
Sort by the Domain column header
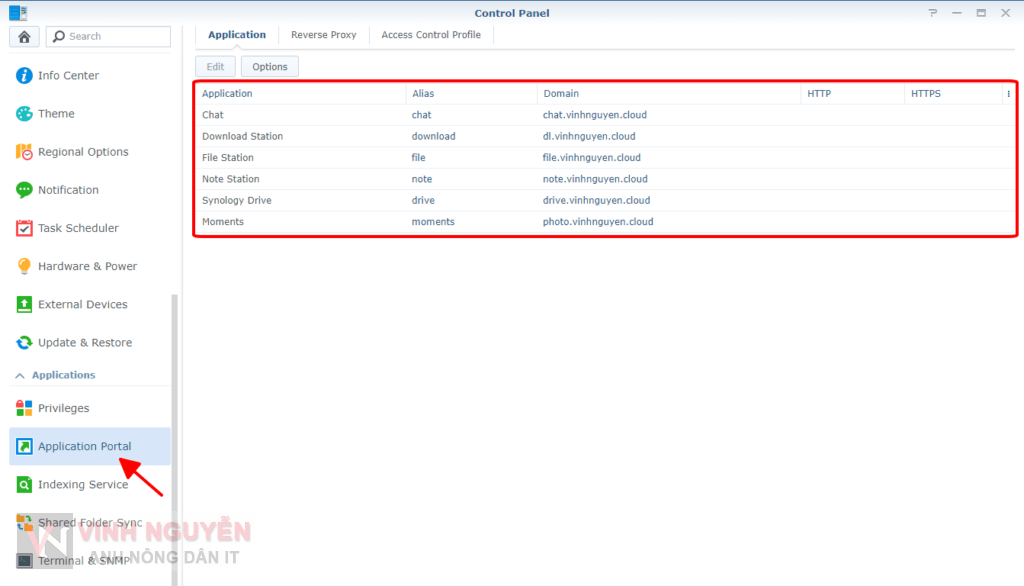[561, 94]
